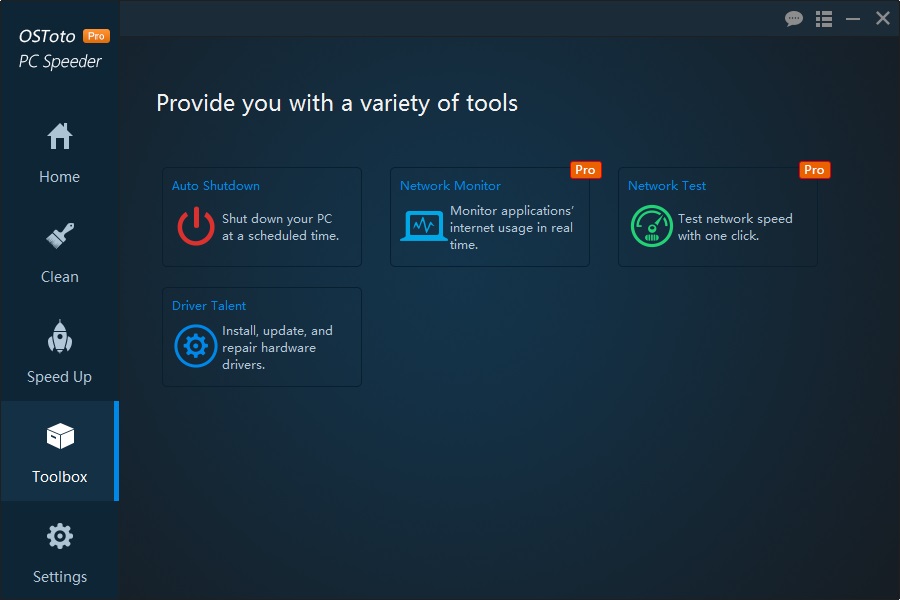The height and width of the screenshot is (600, 900).
Task: Click the Speed Up rocket icon
Action: [60, 336]
